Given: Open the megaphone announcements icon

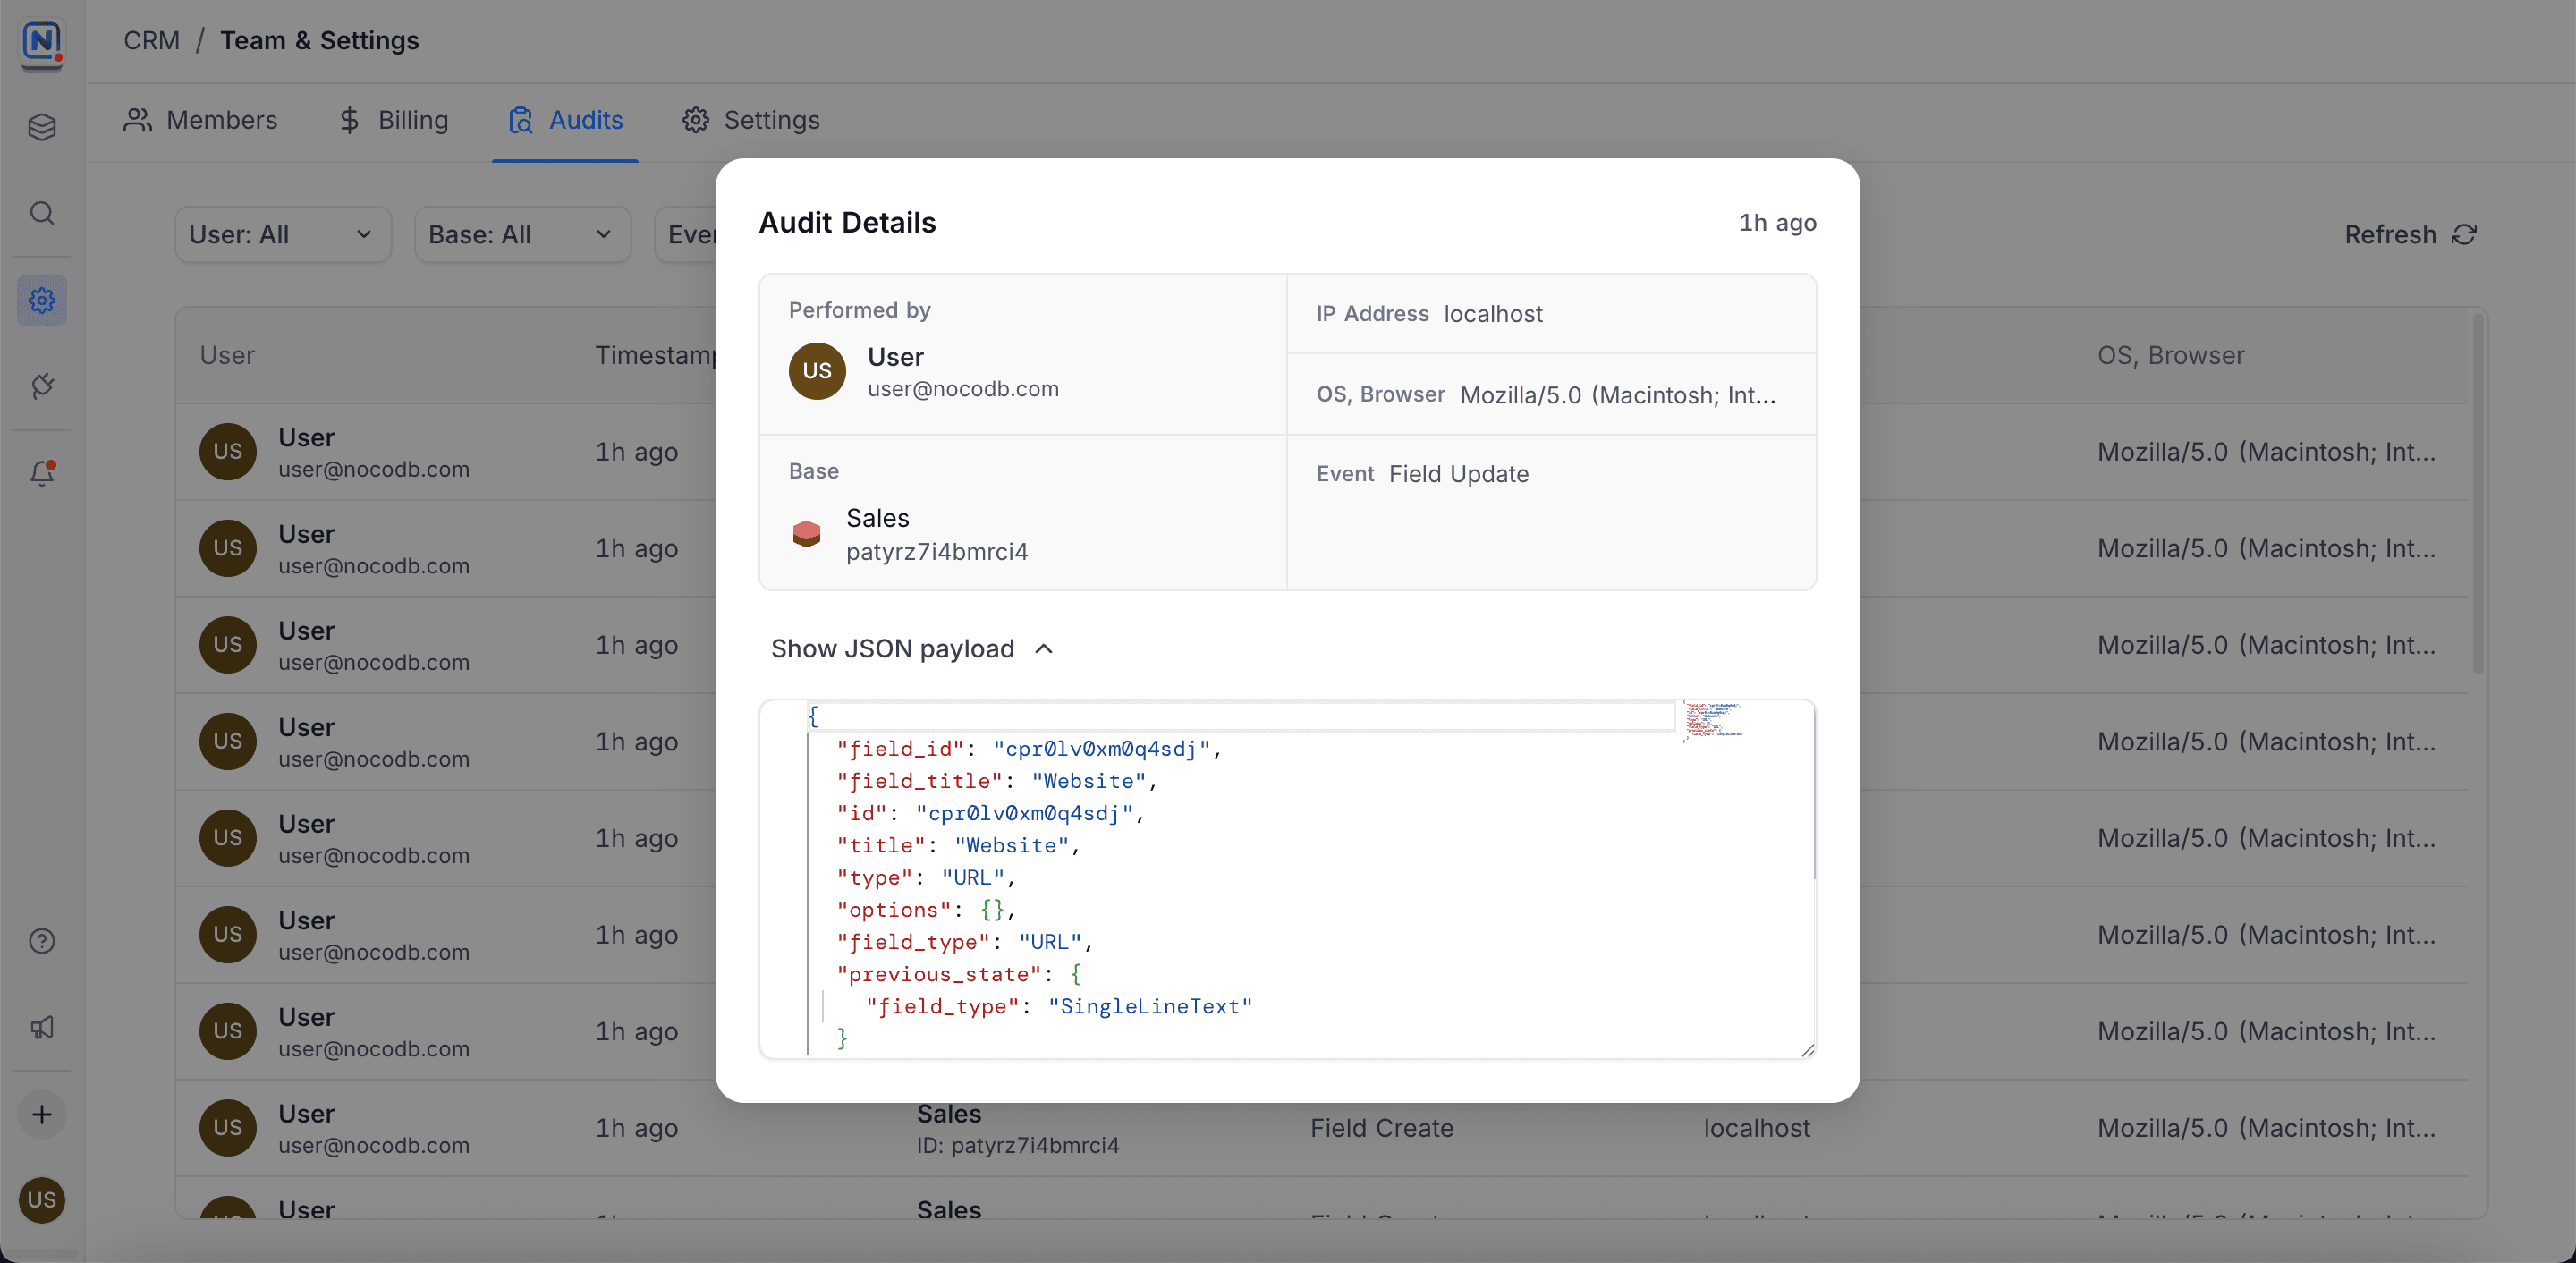Looking at the screenshot, I should coord(42,1027).
